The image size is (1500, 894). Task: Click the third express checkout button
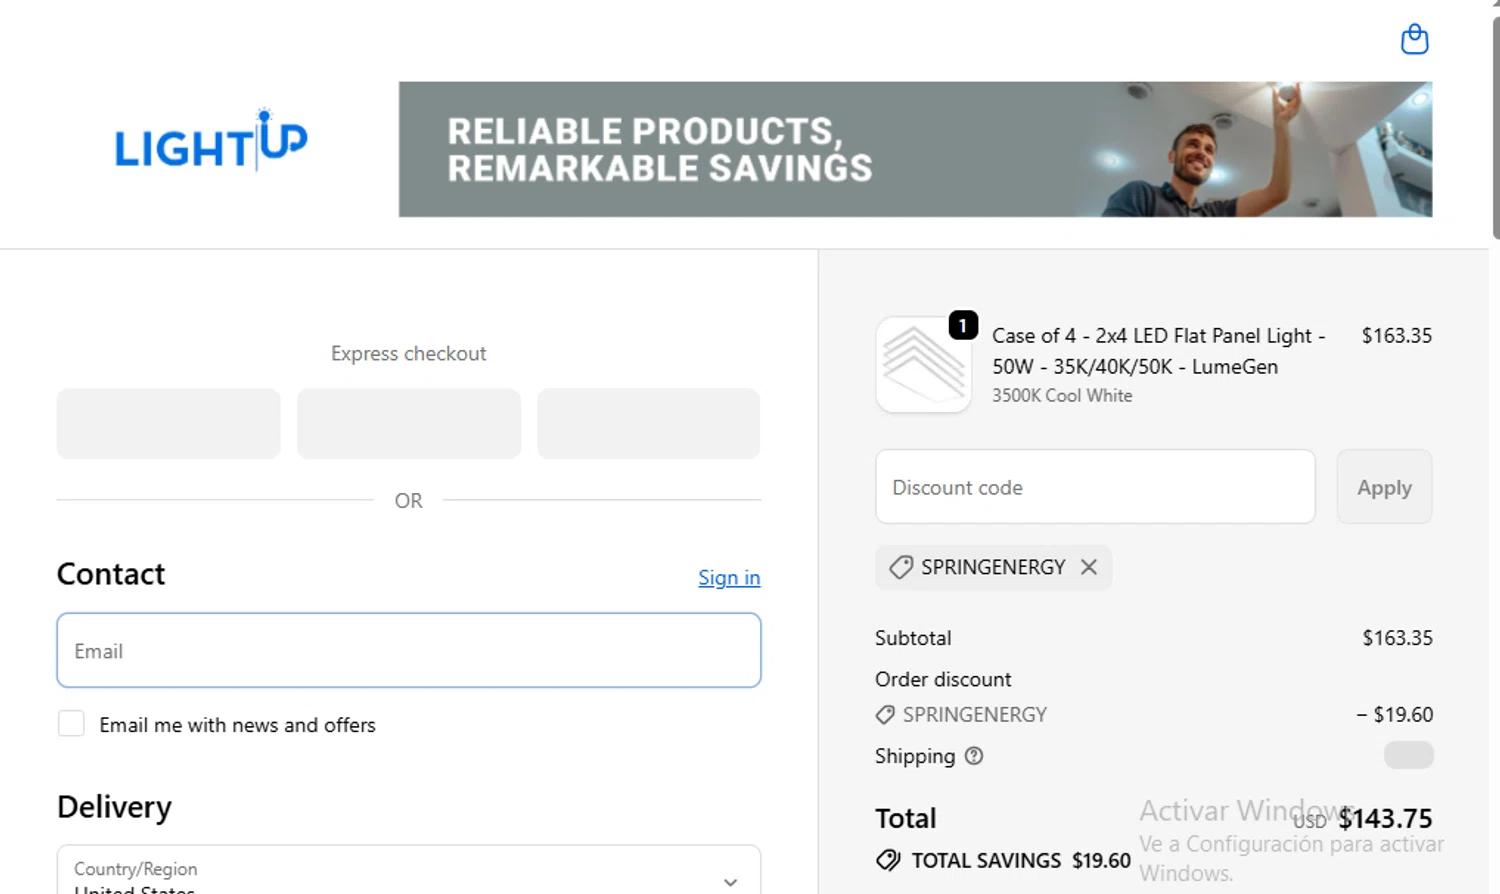point(649,424)
